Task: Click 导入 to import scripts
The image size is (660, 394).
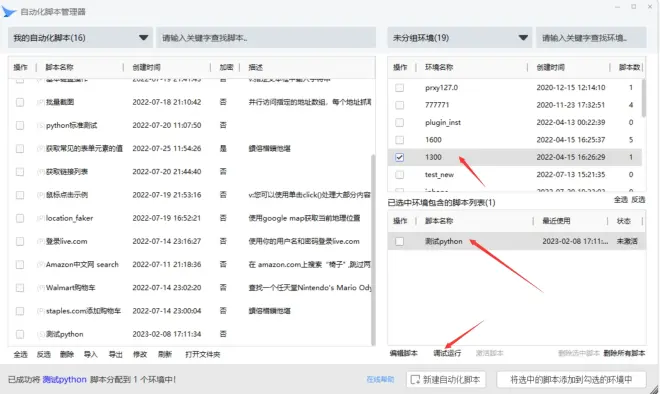Action: [x=90, y=354]
